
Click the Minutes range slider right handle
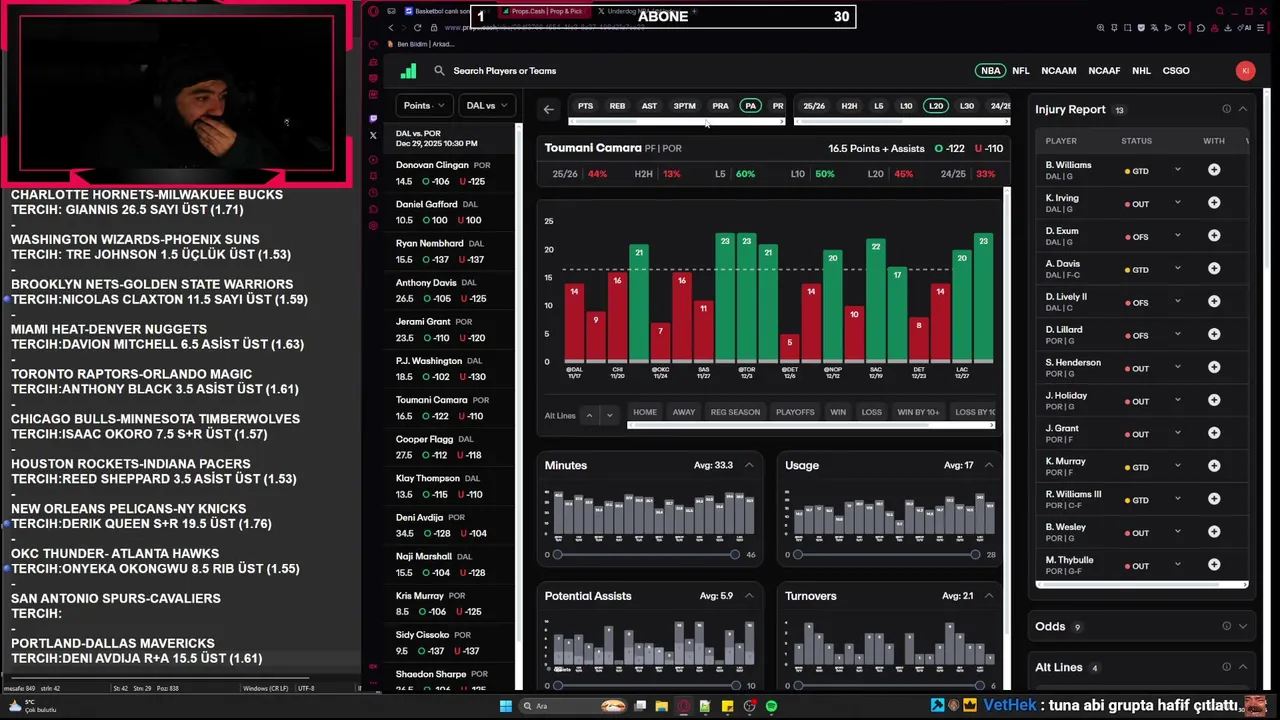coord(735,555)
